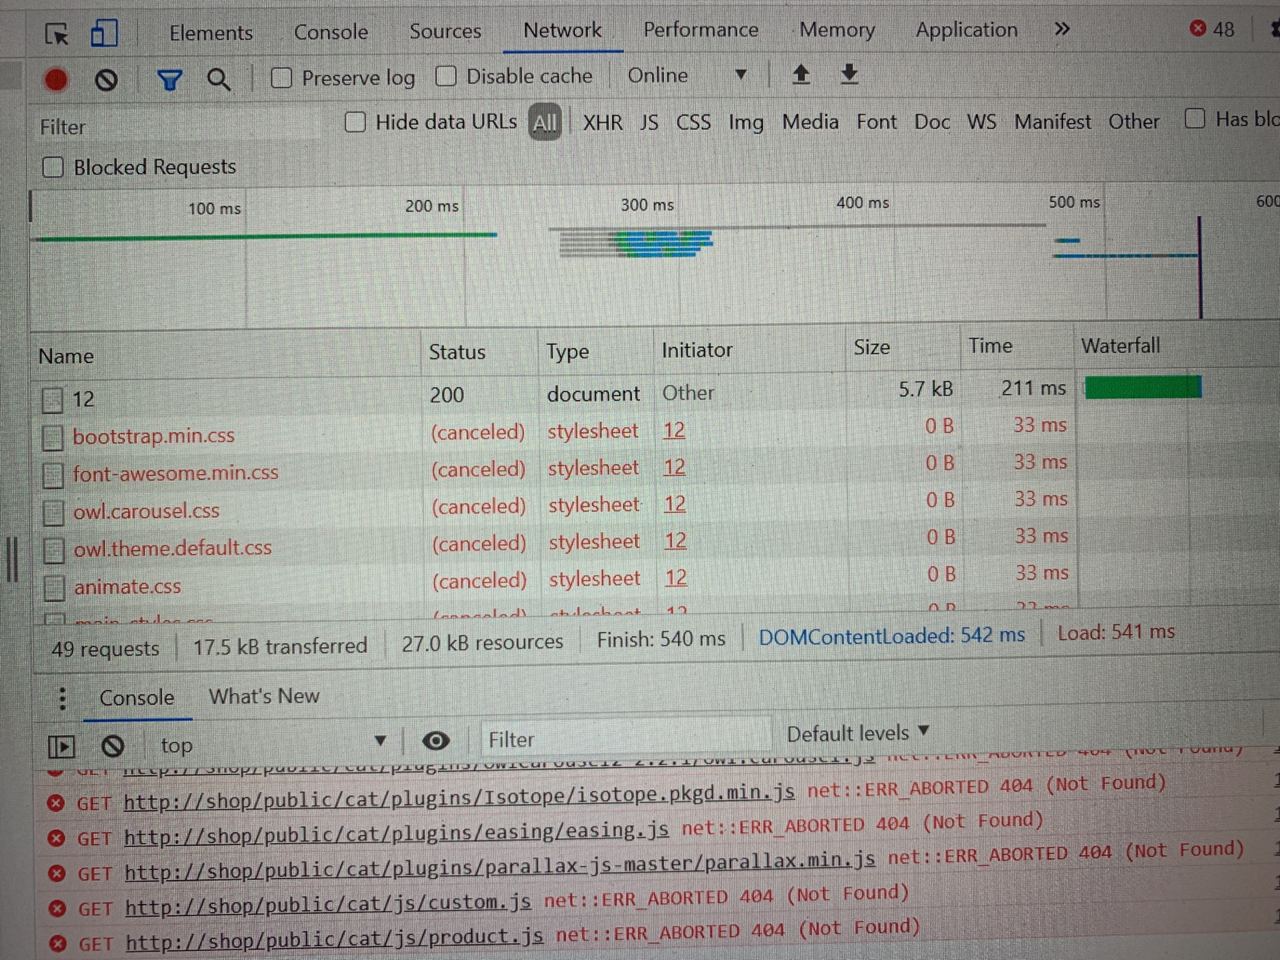Filter requests by CSS type
1280x960 pixels.
(693, 122)
